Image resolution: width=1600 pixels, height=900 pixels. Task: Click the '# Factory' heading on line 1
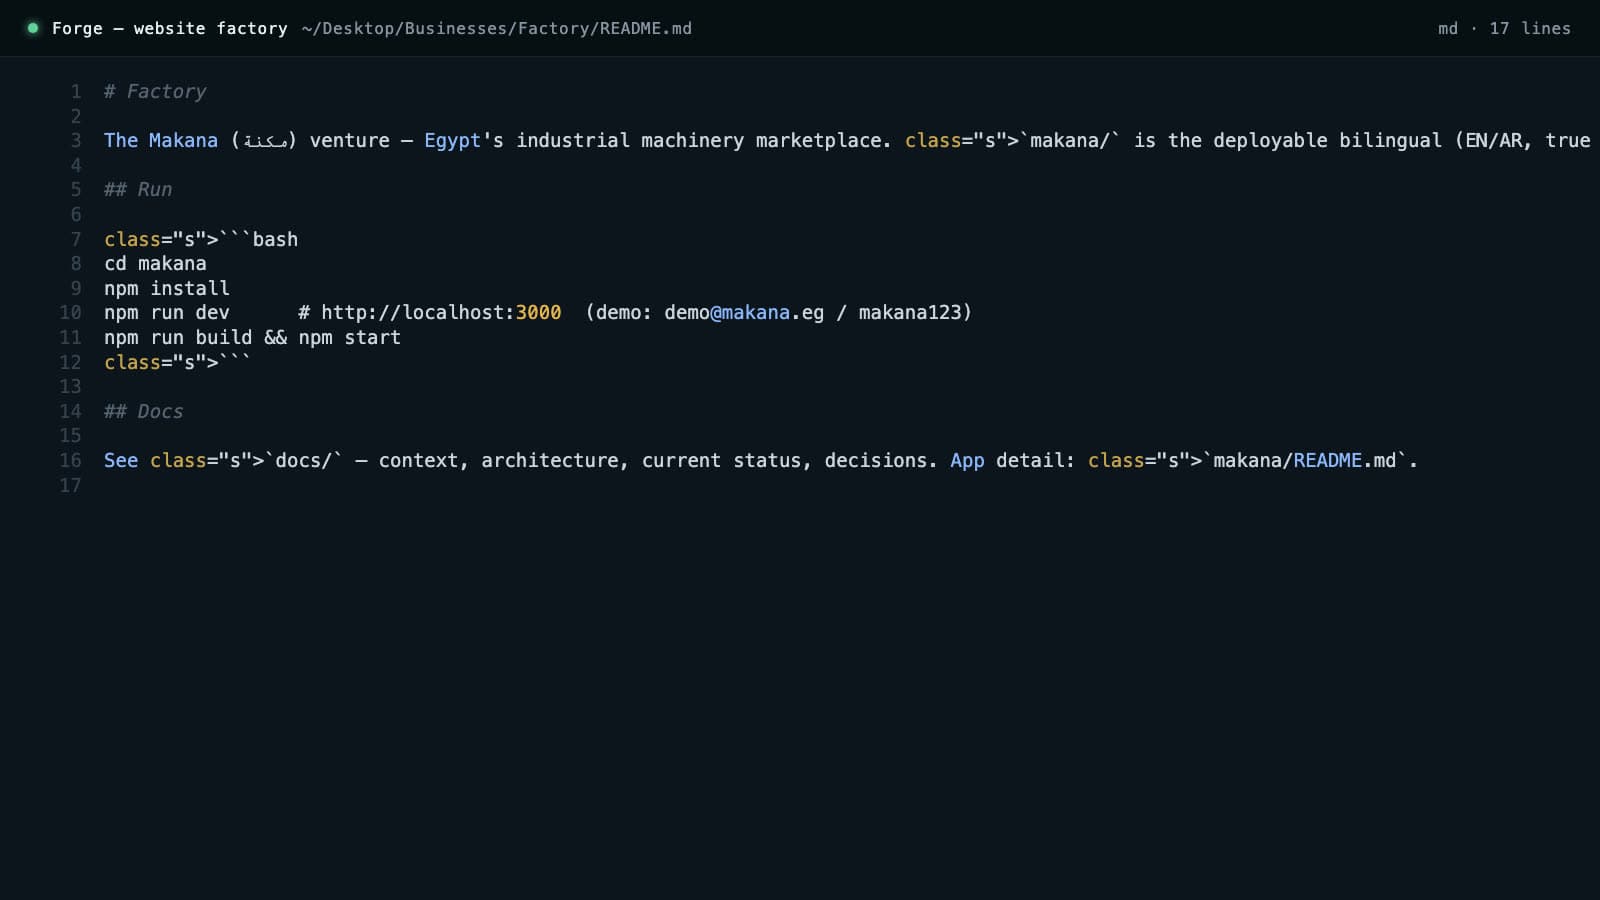pos(155,91)
